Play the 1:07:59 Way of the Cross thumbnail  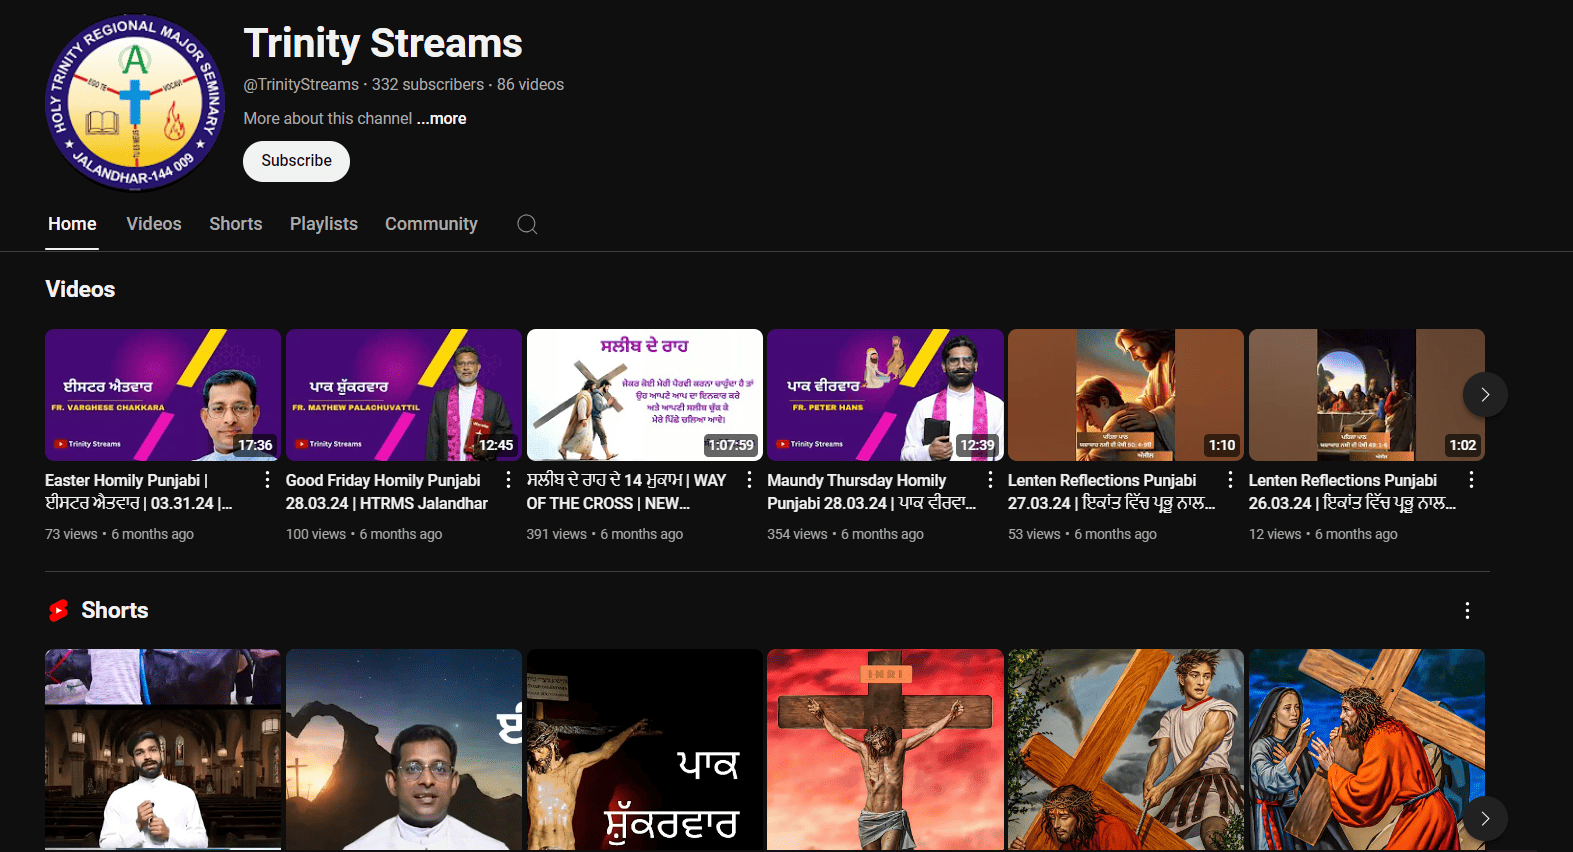tap(645, 395)
